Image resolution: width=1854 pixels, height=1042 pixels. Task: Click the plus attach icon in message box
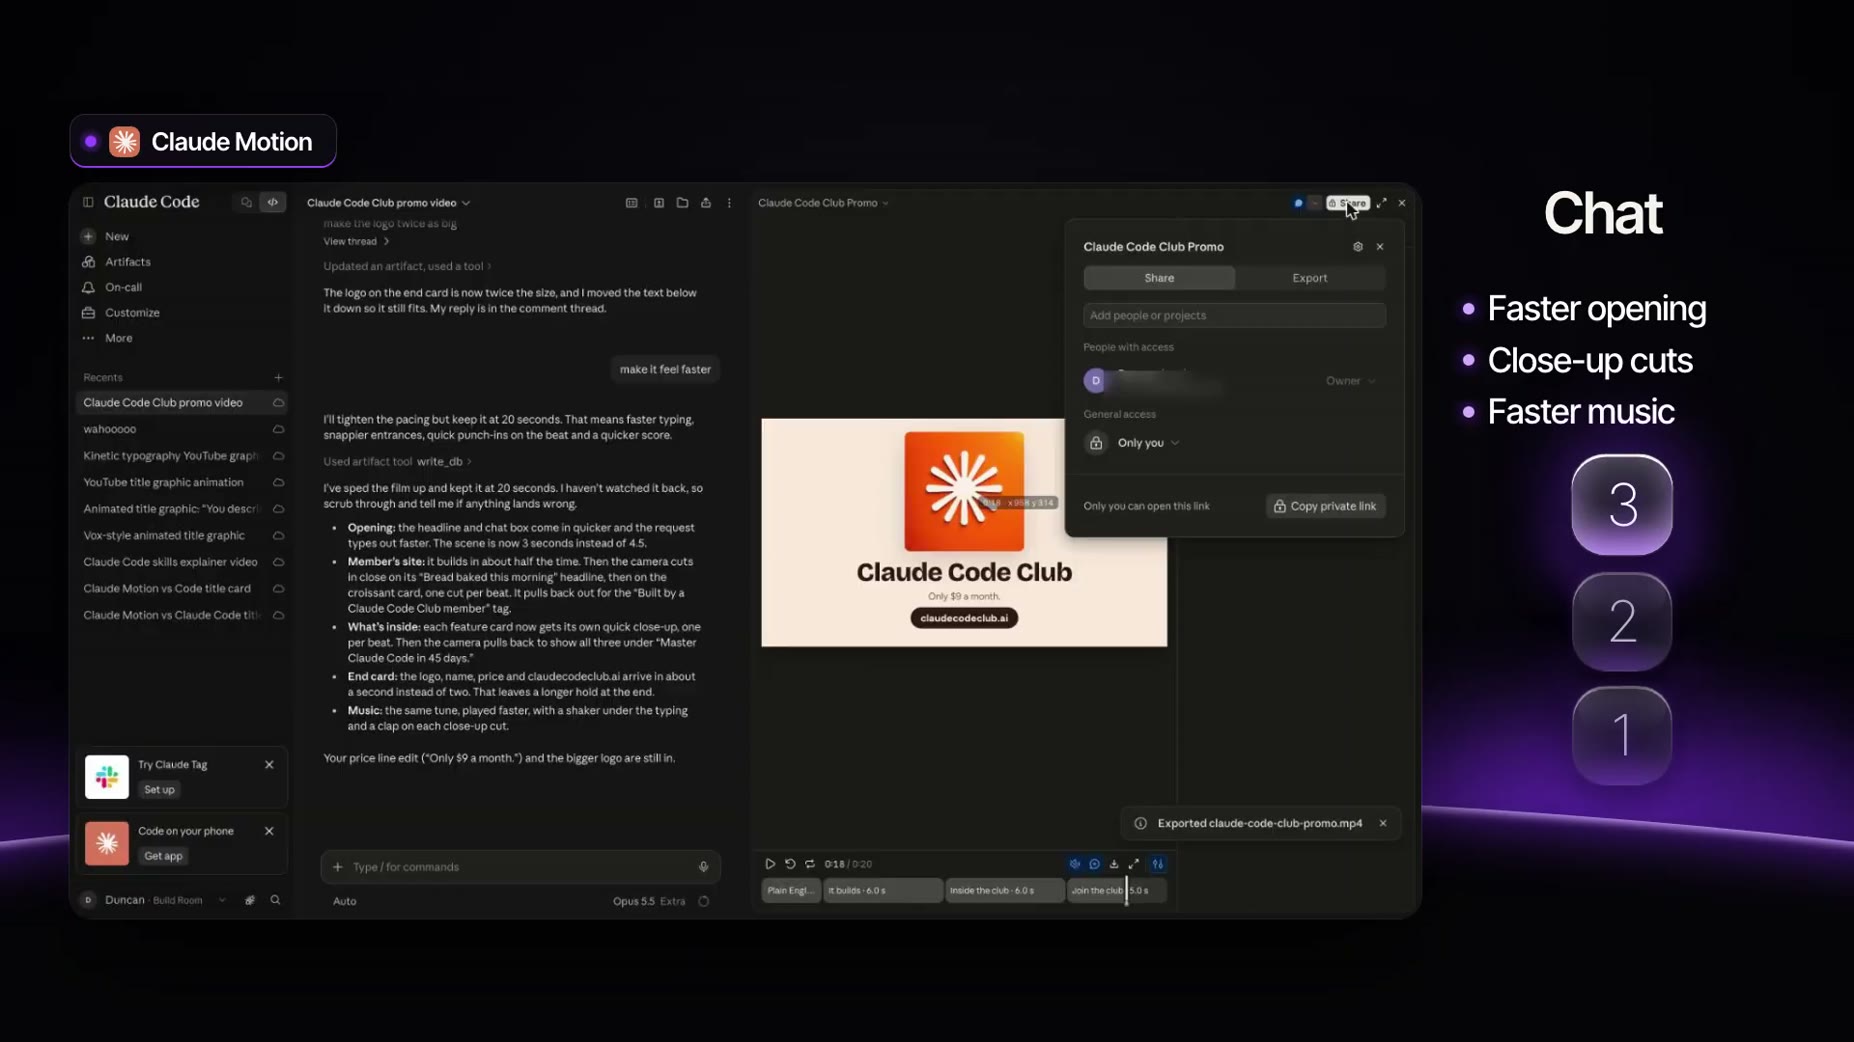pos(337,867)
